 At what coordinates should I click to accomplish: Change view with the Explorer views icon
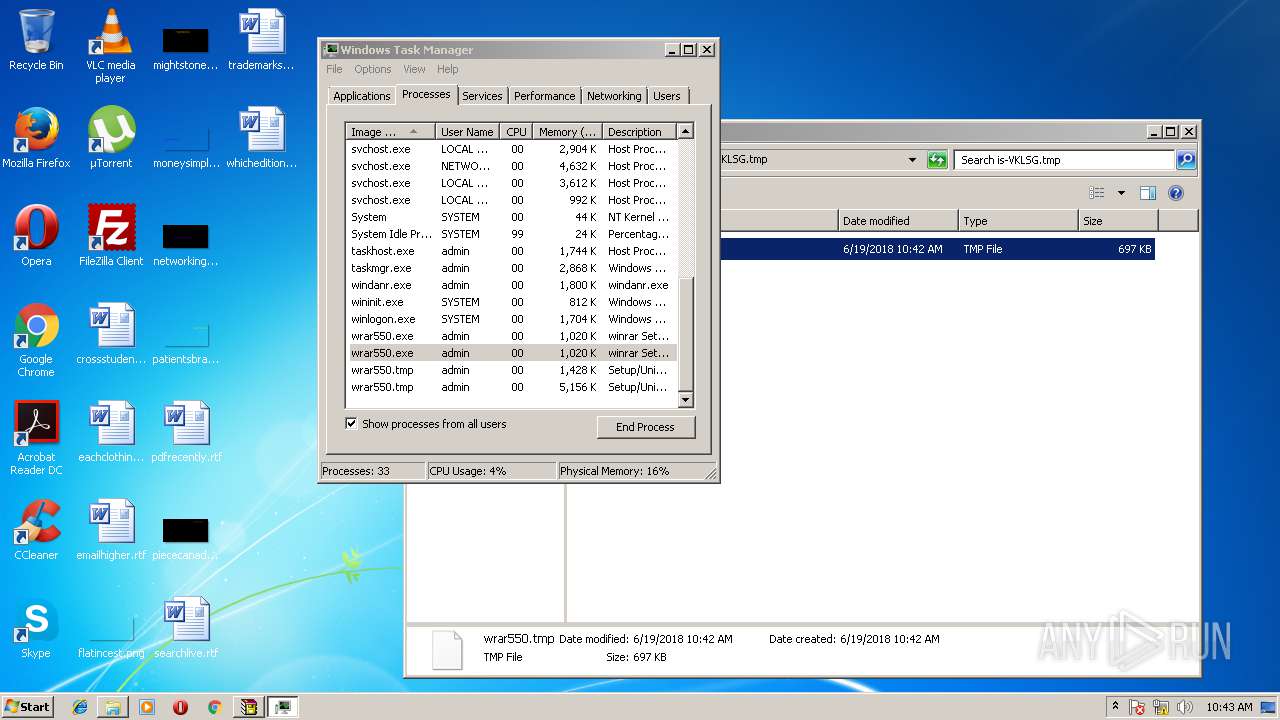[1097, 193]
